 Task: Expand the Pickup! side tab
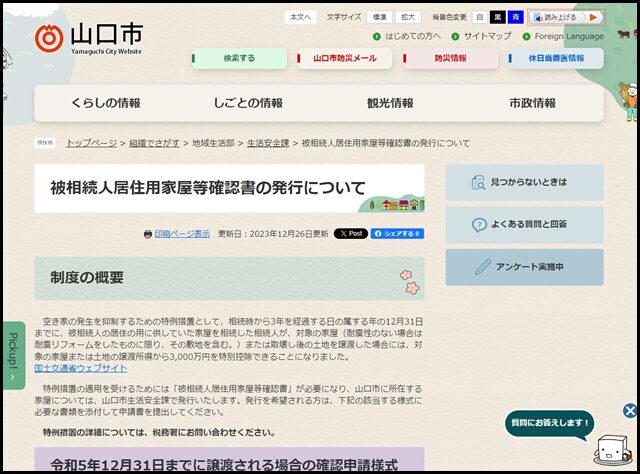14,356
